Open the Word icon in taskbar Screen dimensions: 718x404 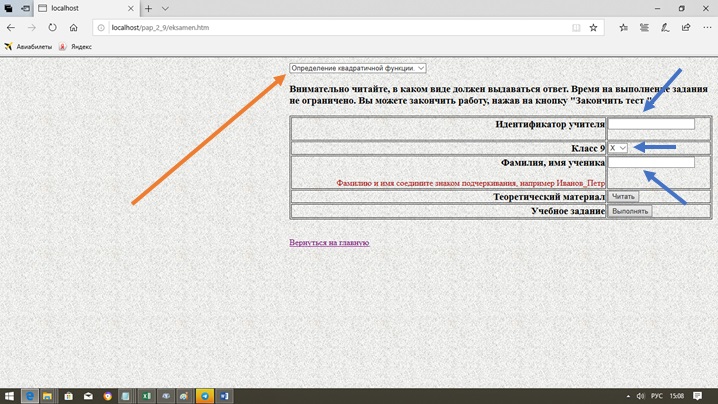click(224, 396)
